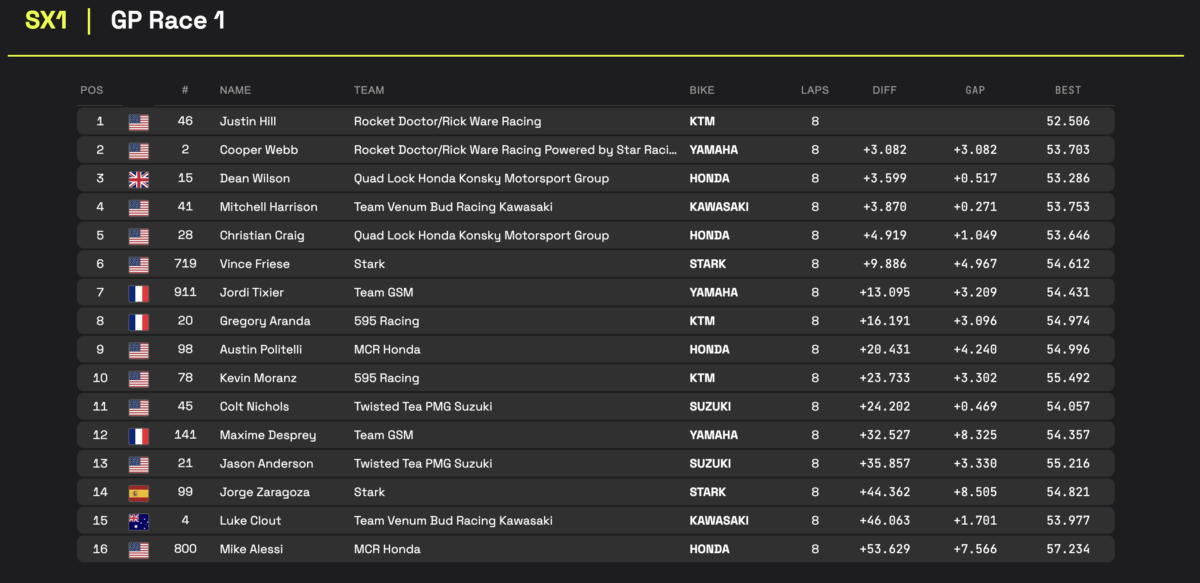Click the French flag next to Maxime Desprey
1200x583 pixels.
(x=138, y=436)
